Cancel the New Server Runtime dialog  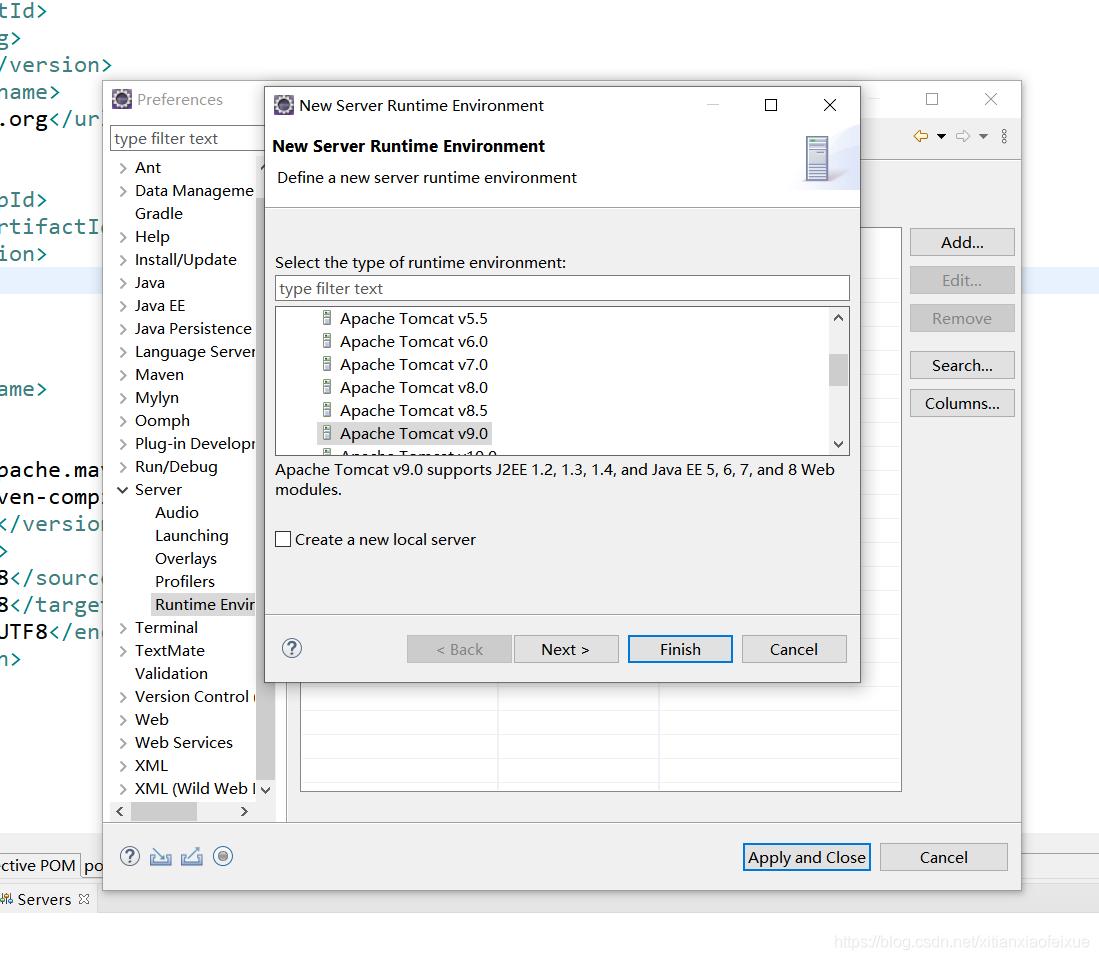tap(793, 649)
